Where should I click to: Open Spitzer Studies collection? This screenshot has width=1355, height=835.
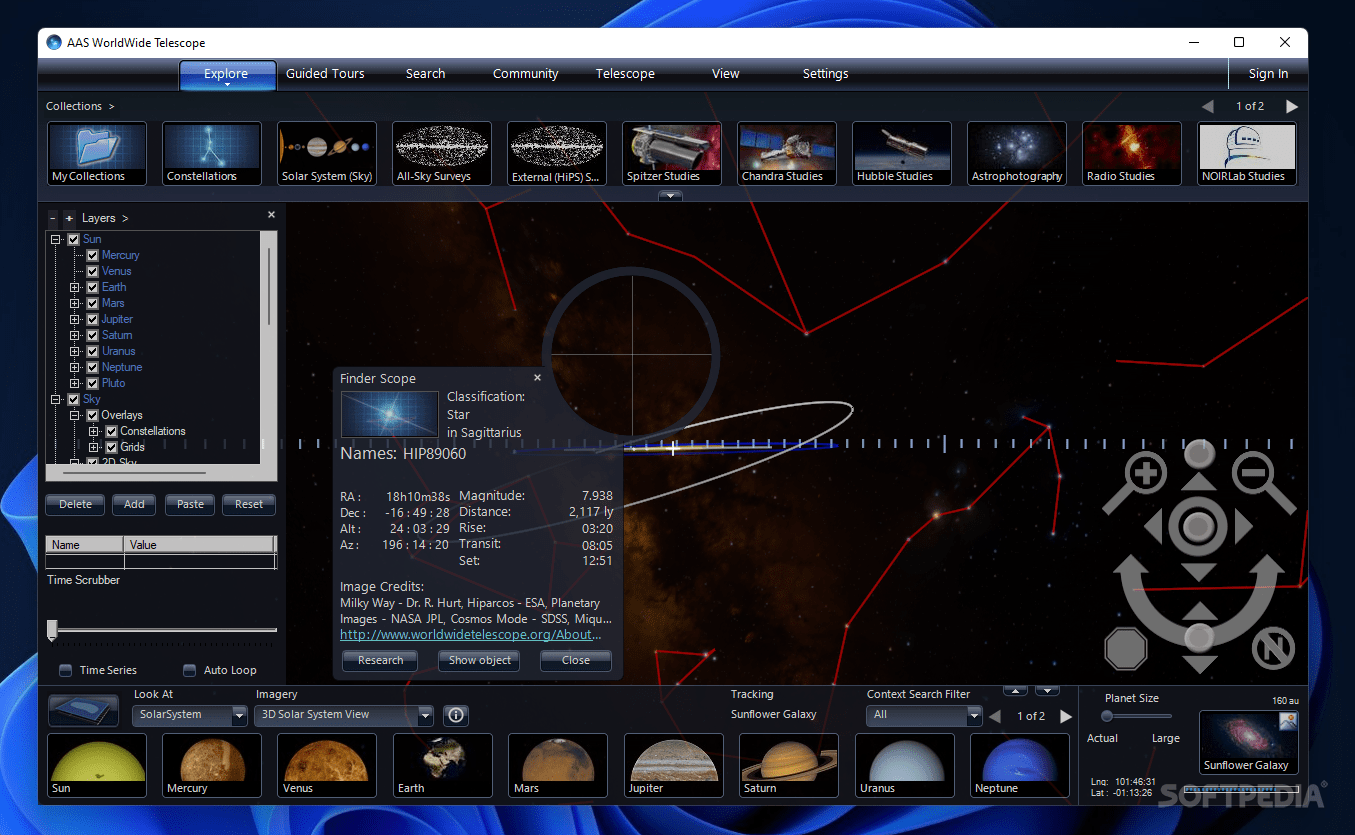(672, 154)
